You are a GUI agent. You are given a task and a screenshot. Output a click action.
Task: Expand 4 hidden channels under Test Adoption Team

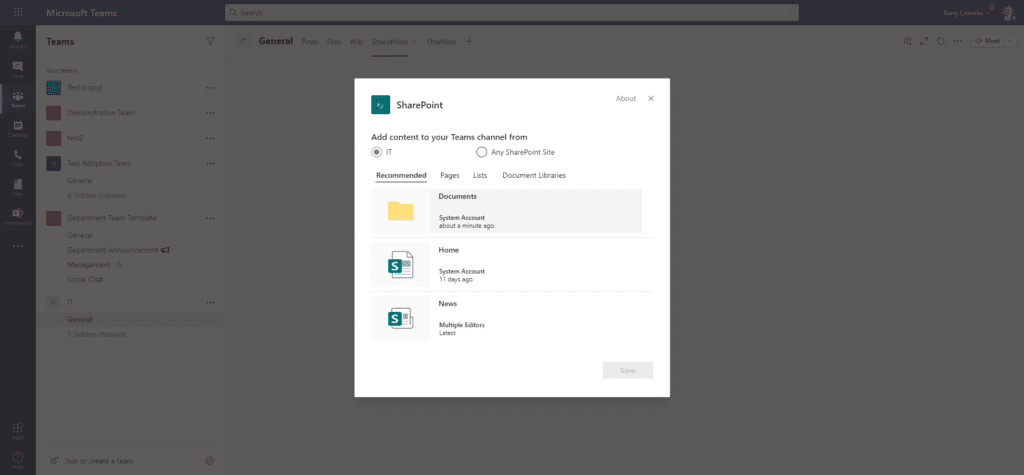pyautogui.click(x=97, y=195)
